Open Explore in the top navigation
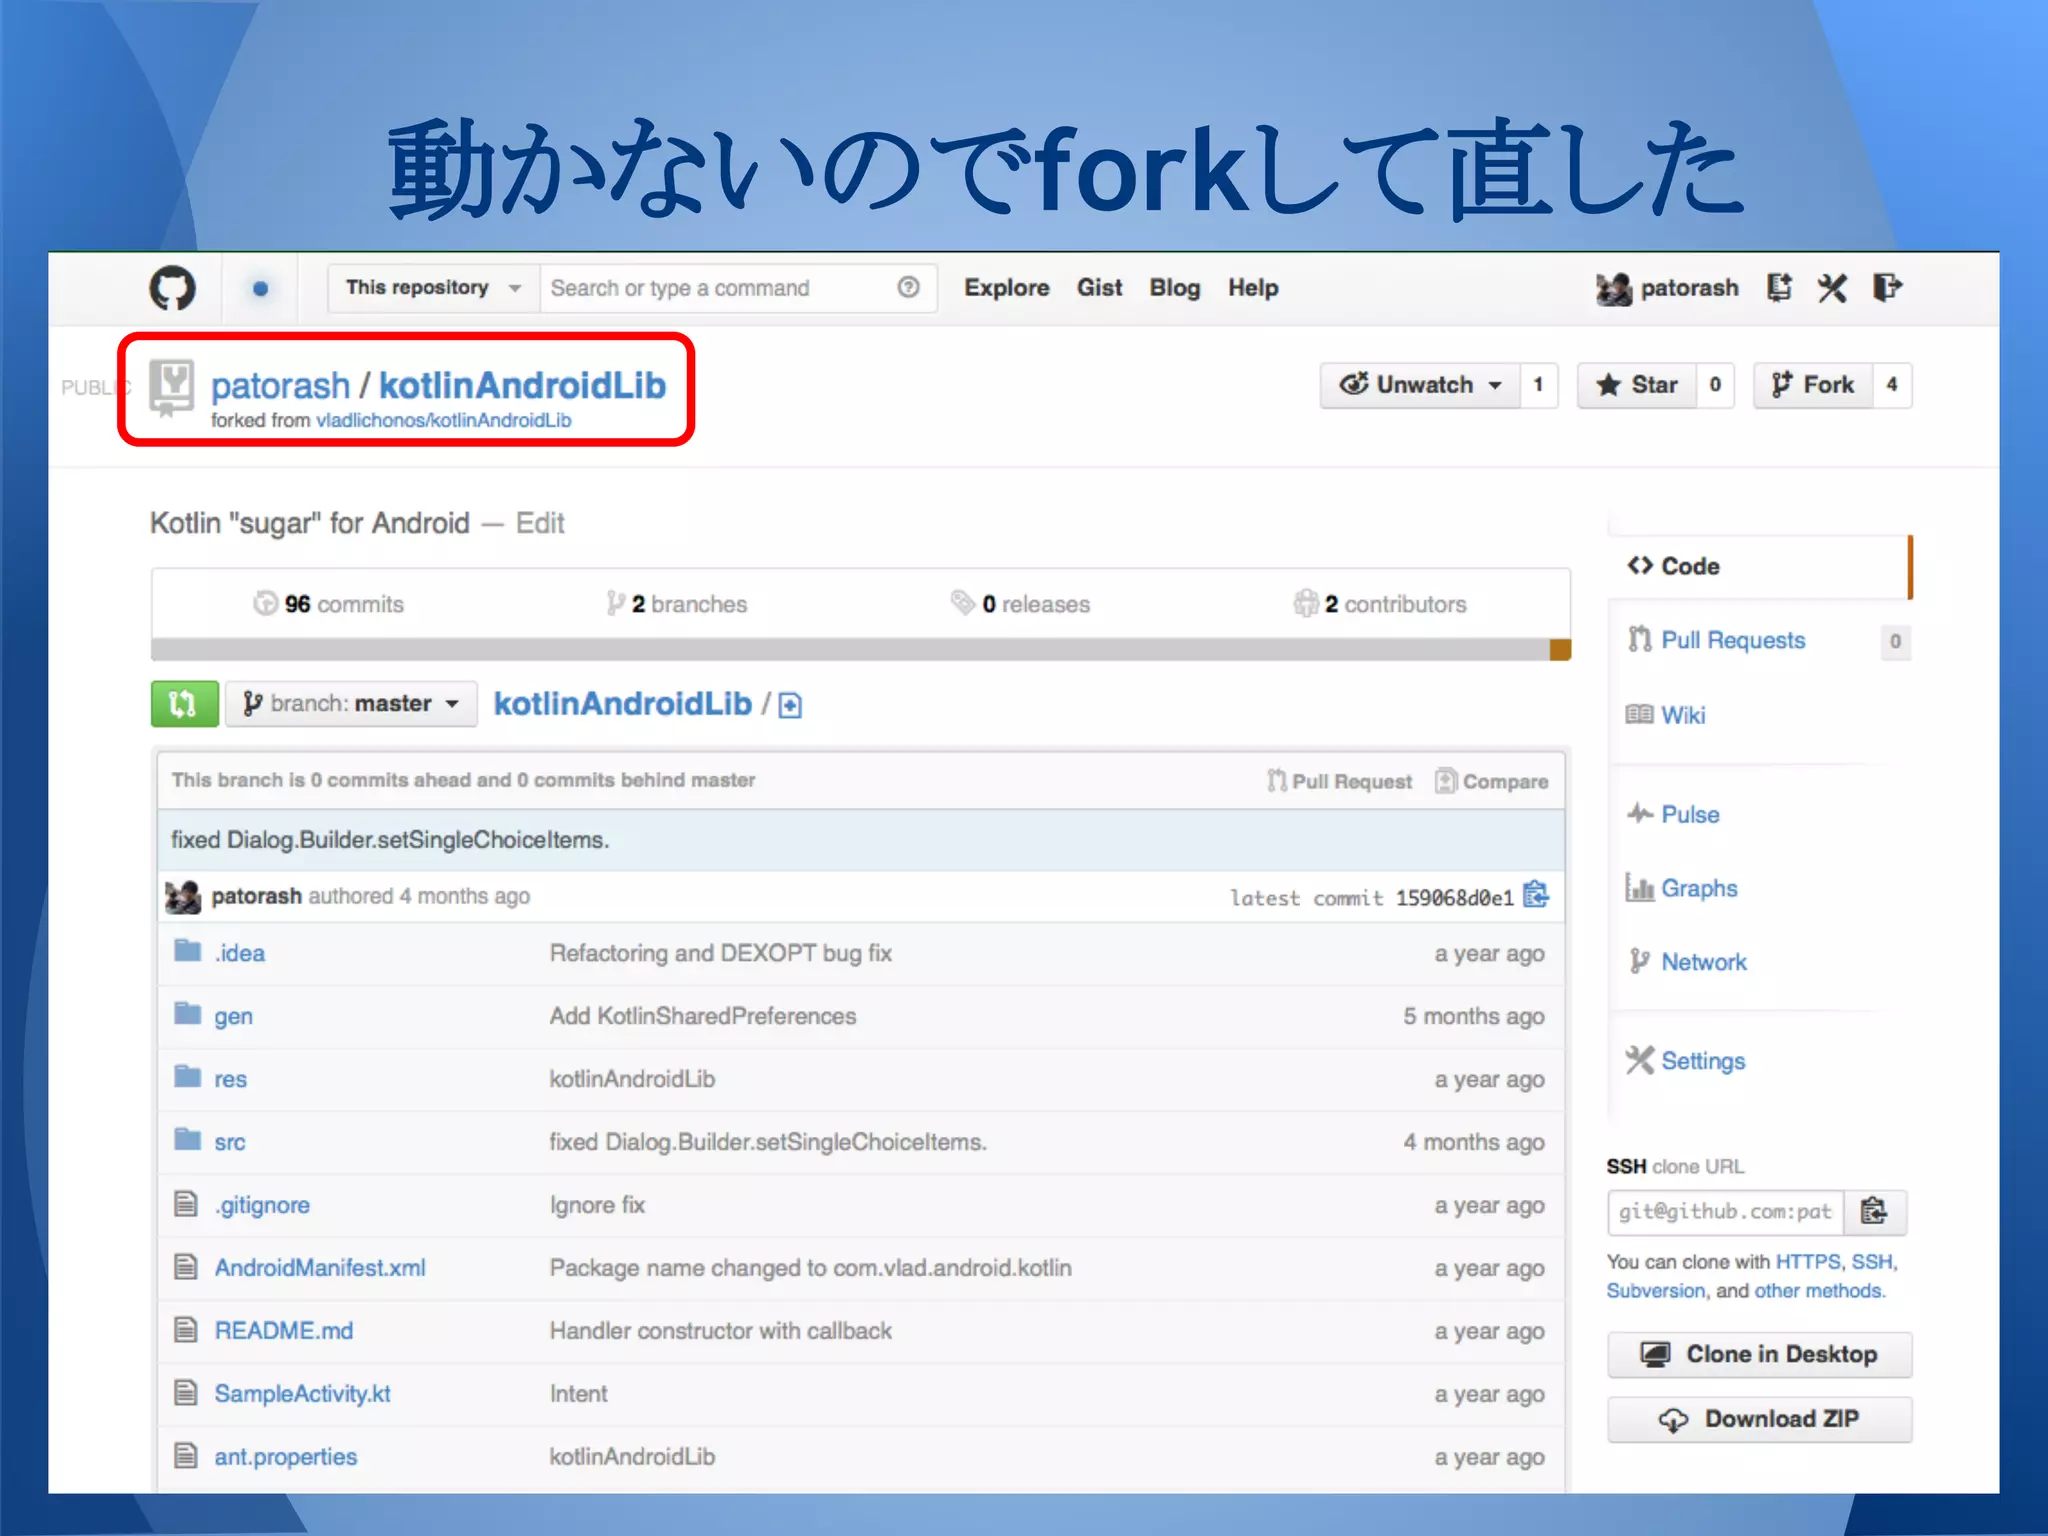The width and height of the screenshot is (2048, 1536). pos(1006,288)
